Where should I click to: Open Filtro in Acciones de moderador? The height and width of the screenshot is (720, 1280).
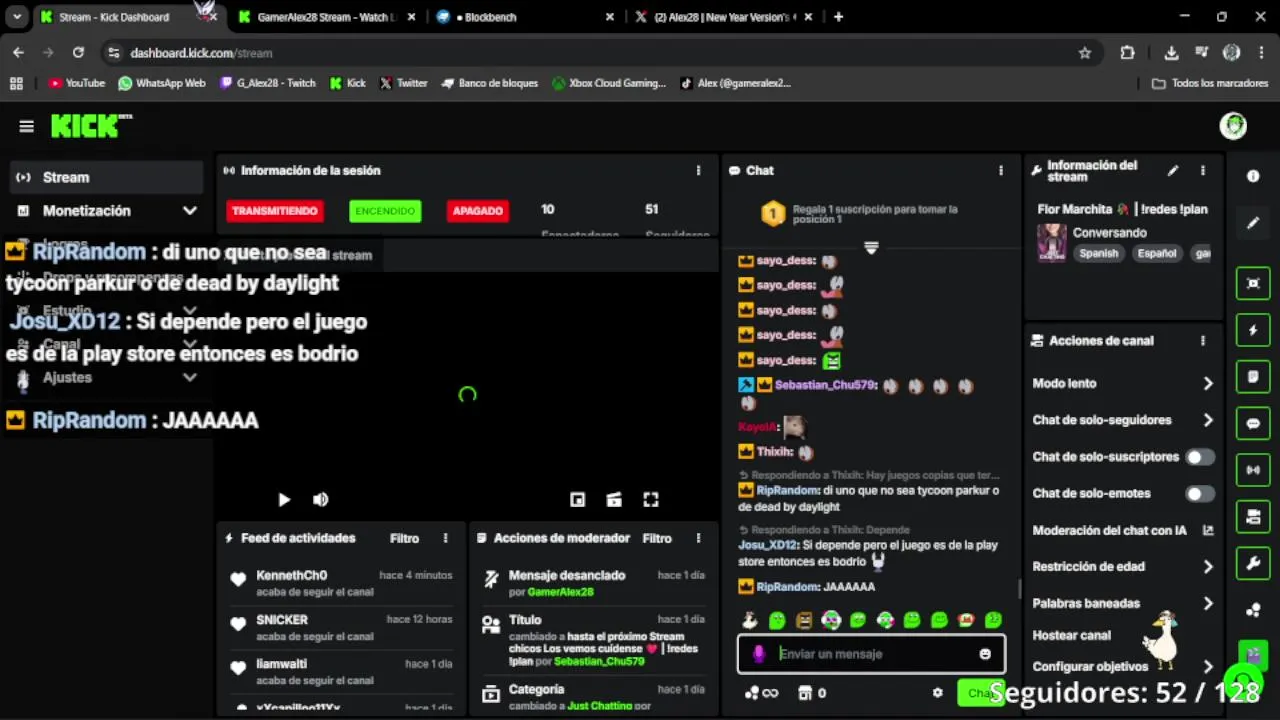coord(657,538)
